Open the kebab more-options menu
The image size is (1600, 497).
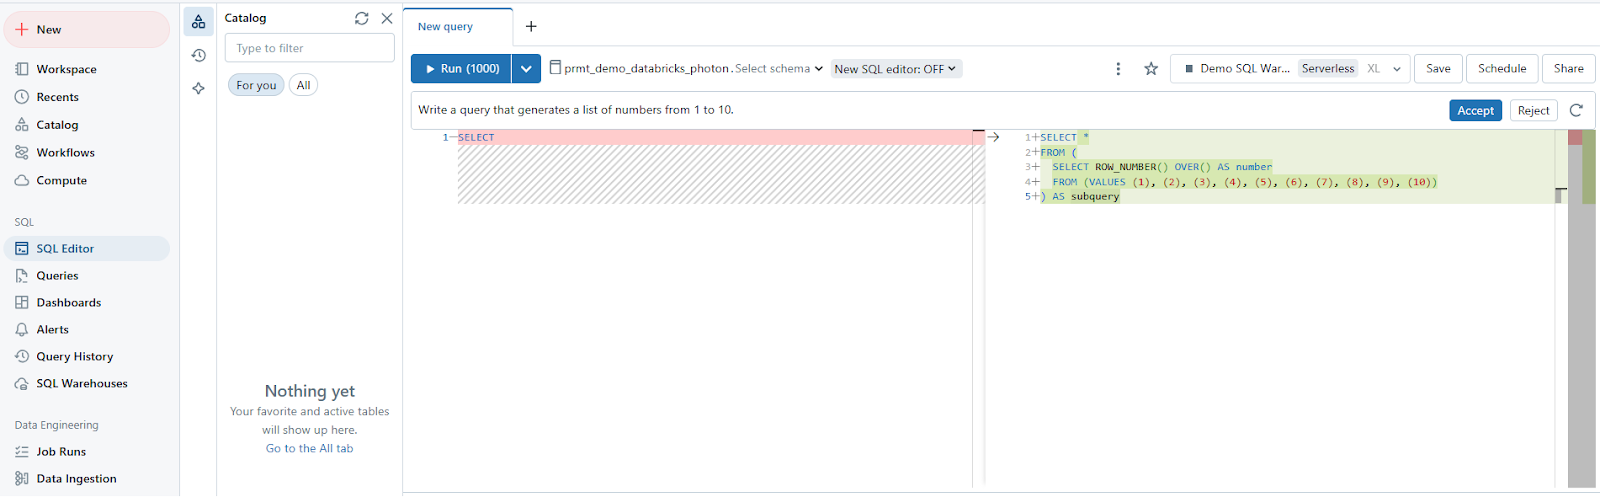(x=1118, y=69)
